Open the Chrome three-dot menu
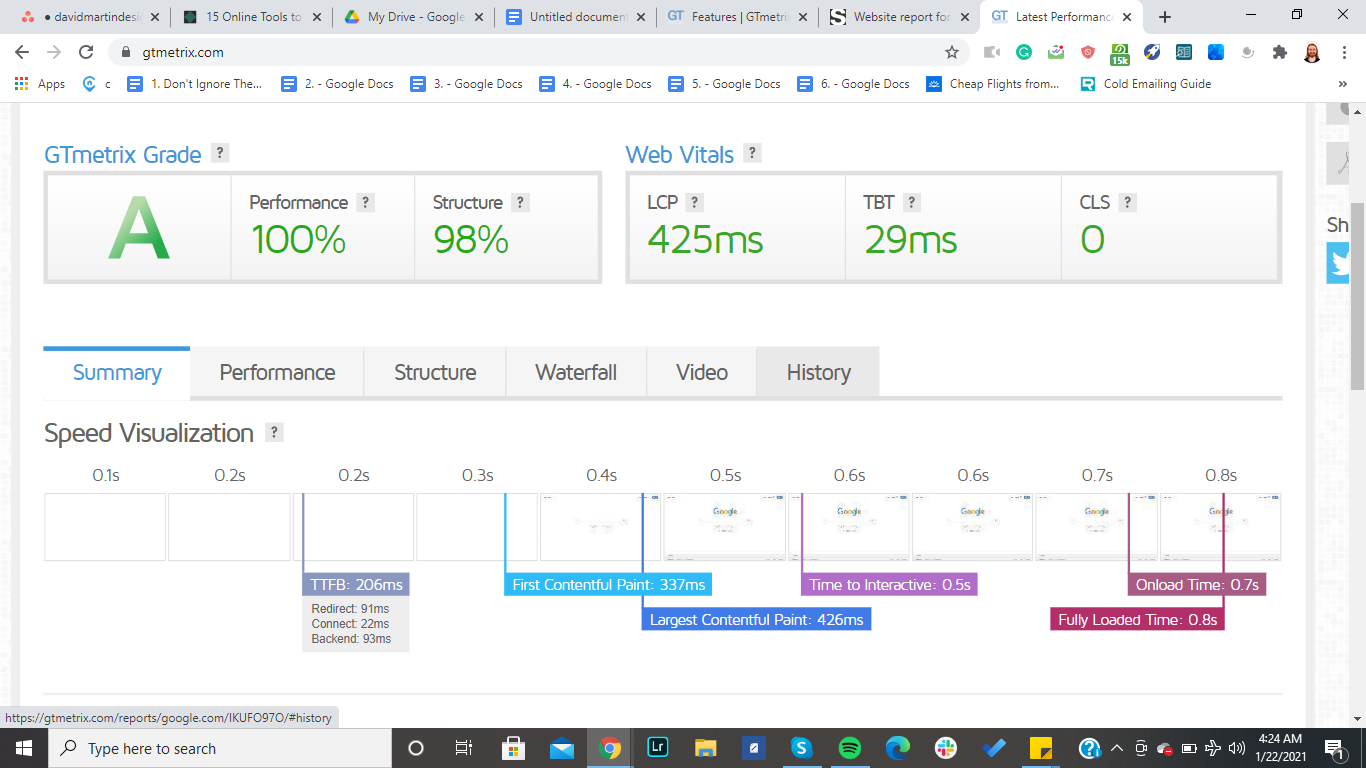The image size is (1366, 768). tap(1344, 52)
